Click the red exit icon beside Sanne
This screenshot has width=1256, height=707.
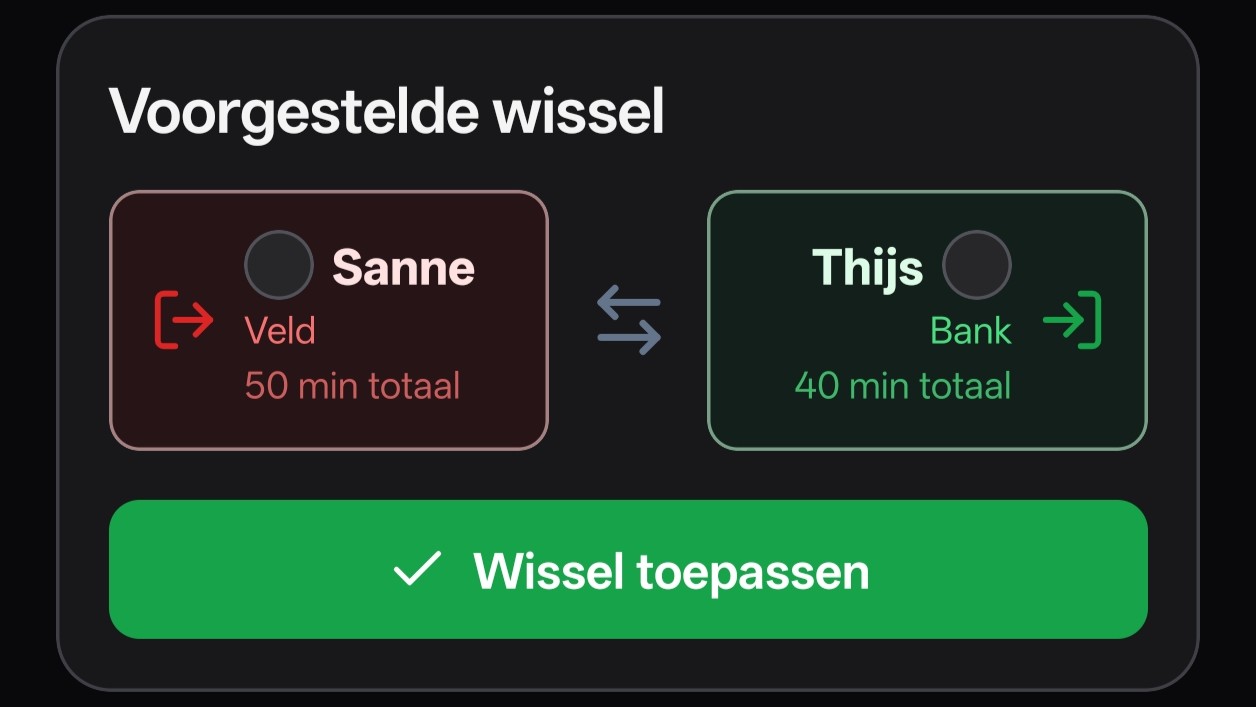click(x=184, y=320)
